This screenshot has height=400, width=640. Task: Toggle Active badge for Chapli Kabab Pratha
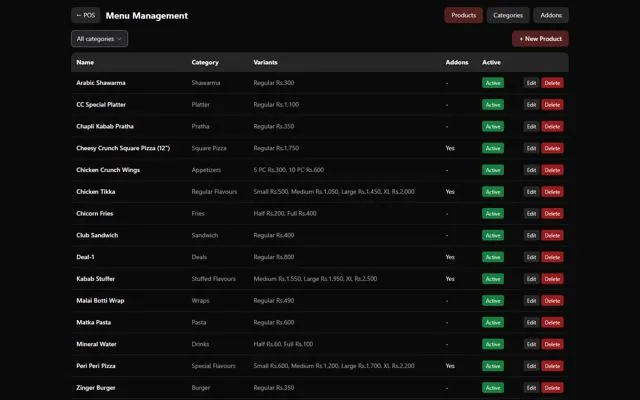point(493,127)
